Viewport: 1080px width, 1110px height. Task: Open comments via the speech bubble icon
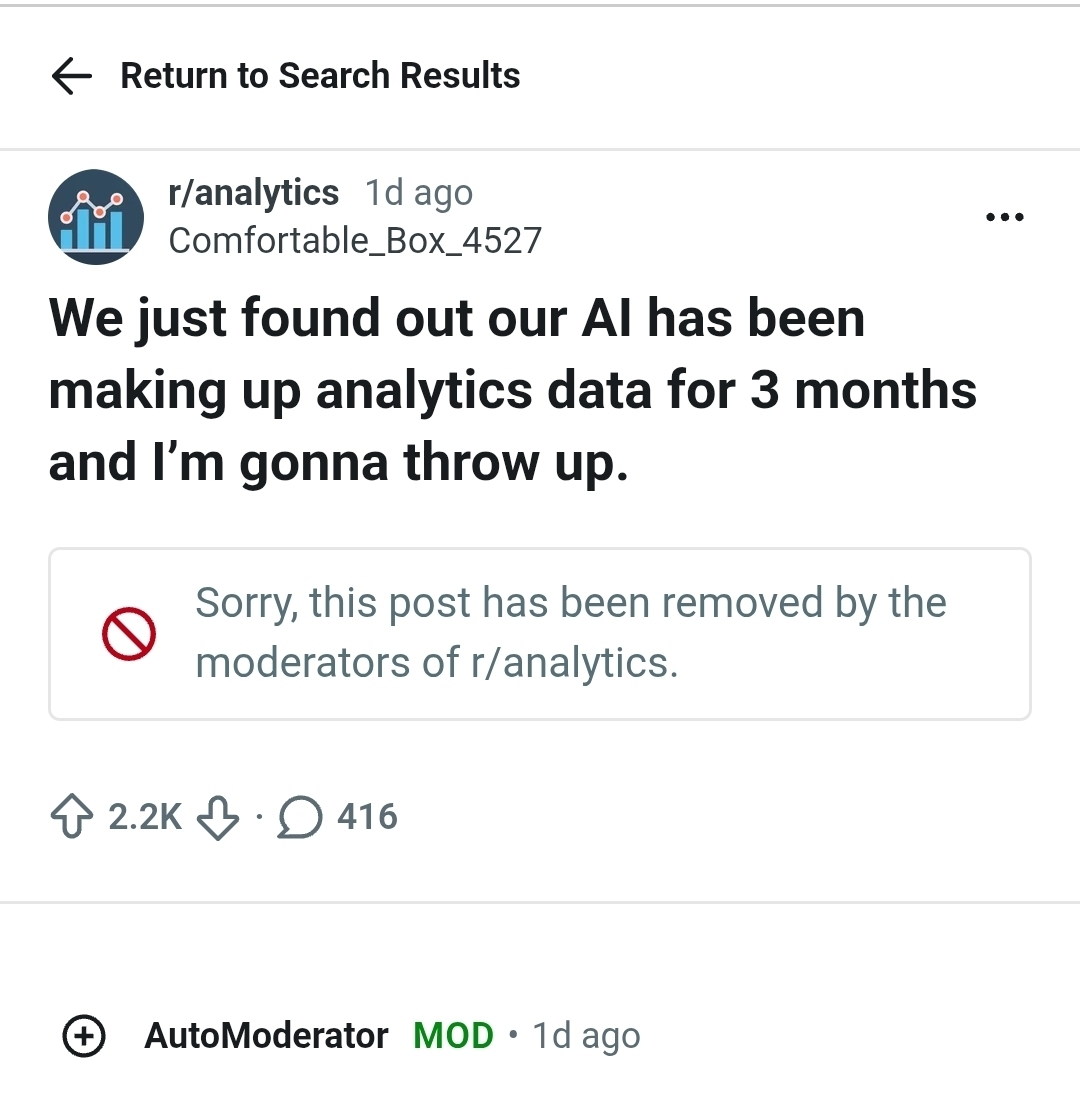[296, 818]
